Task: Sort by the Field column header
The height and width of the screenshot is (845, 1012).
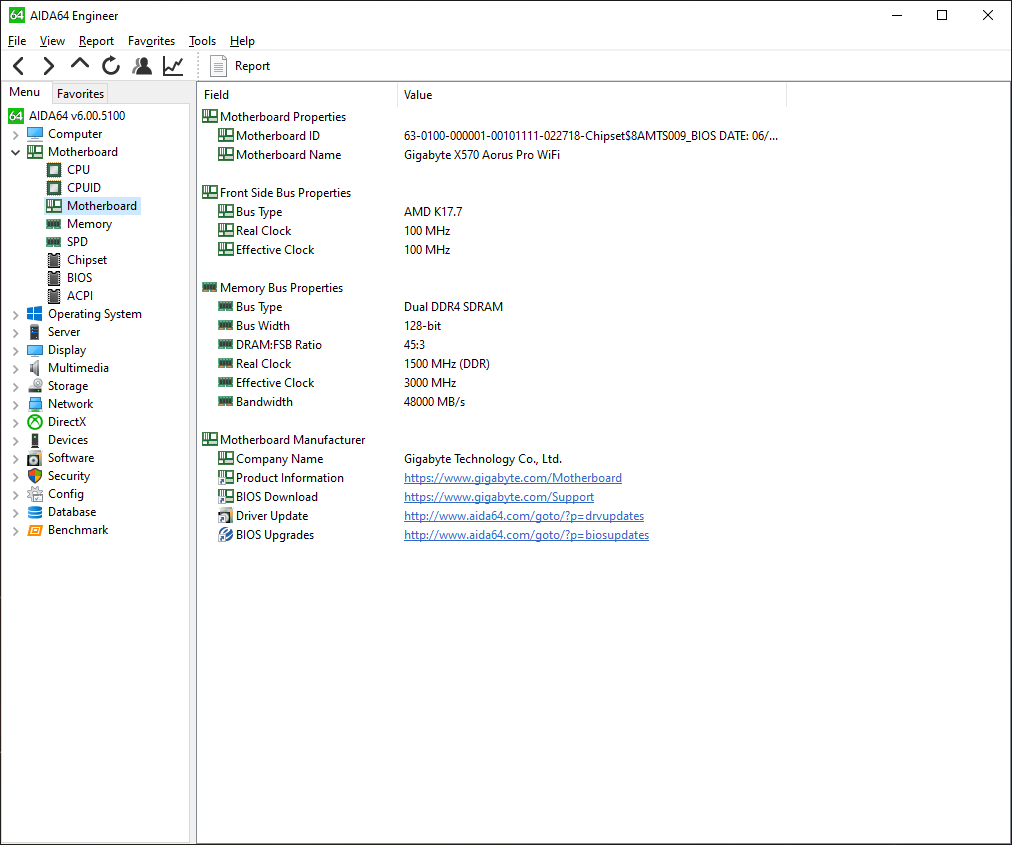Action: tap(298, 95)
